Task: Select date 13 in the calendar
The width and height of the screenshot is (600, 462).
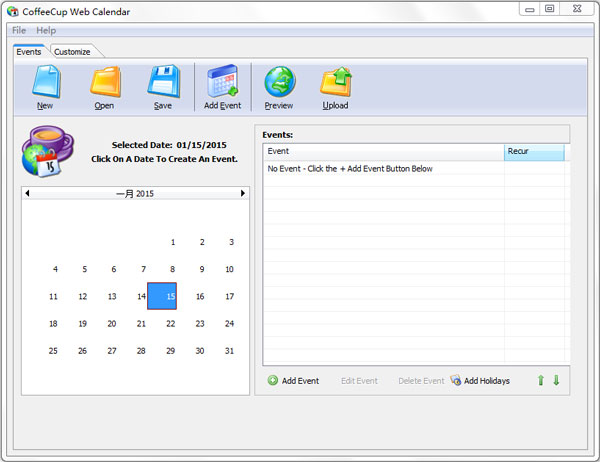Action: tap(112, 296)
